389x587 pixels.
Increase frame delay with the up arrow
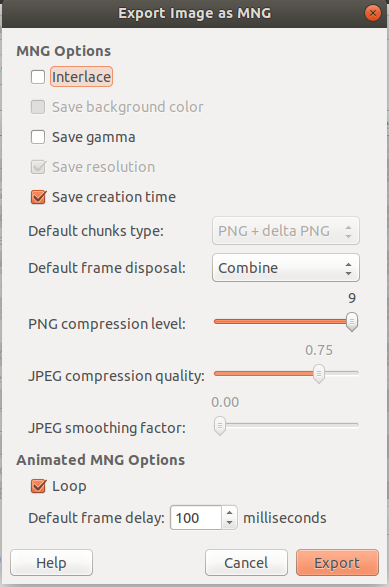[230, 513]
